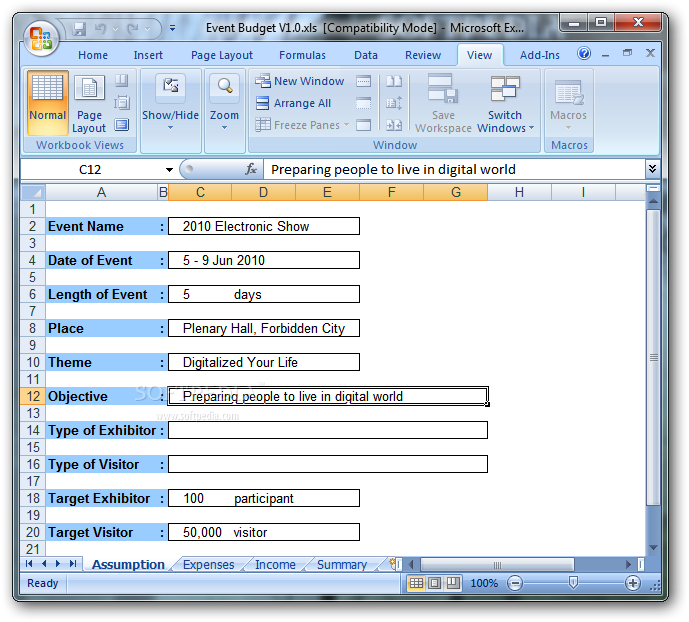
Task: Switch to the Summary sheet tab
Action: 341,564
